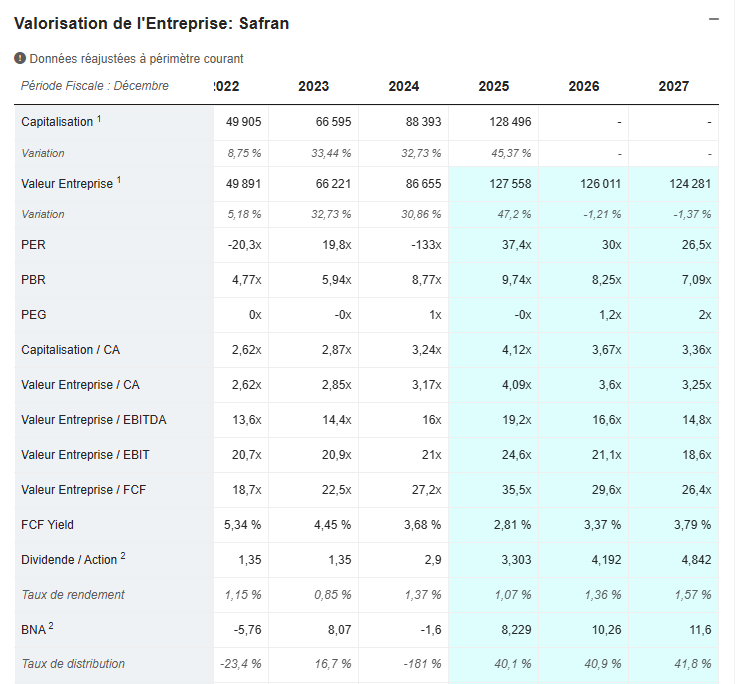Select the 2027 column header
The height and width of the screenshot is (684, 735).
pos(673,87)
